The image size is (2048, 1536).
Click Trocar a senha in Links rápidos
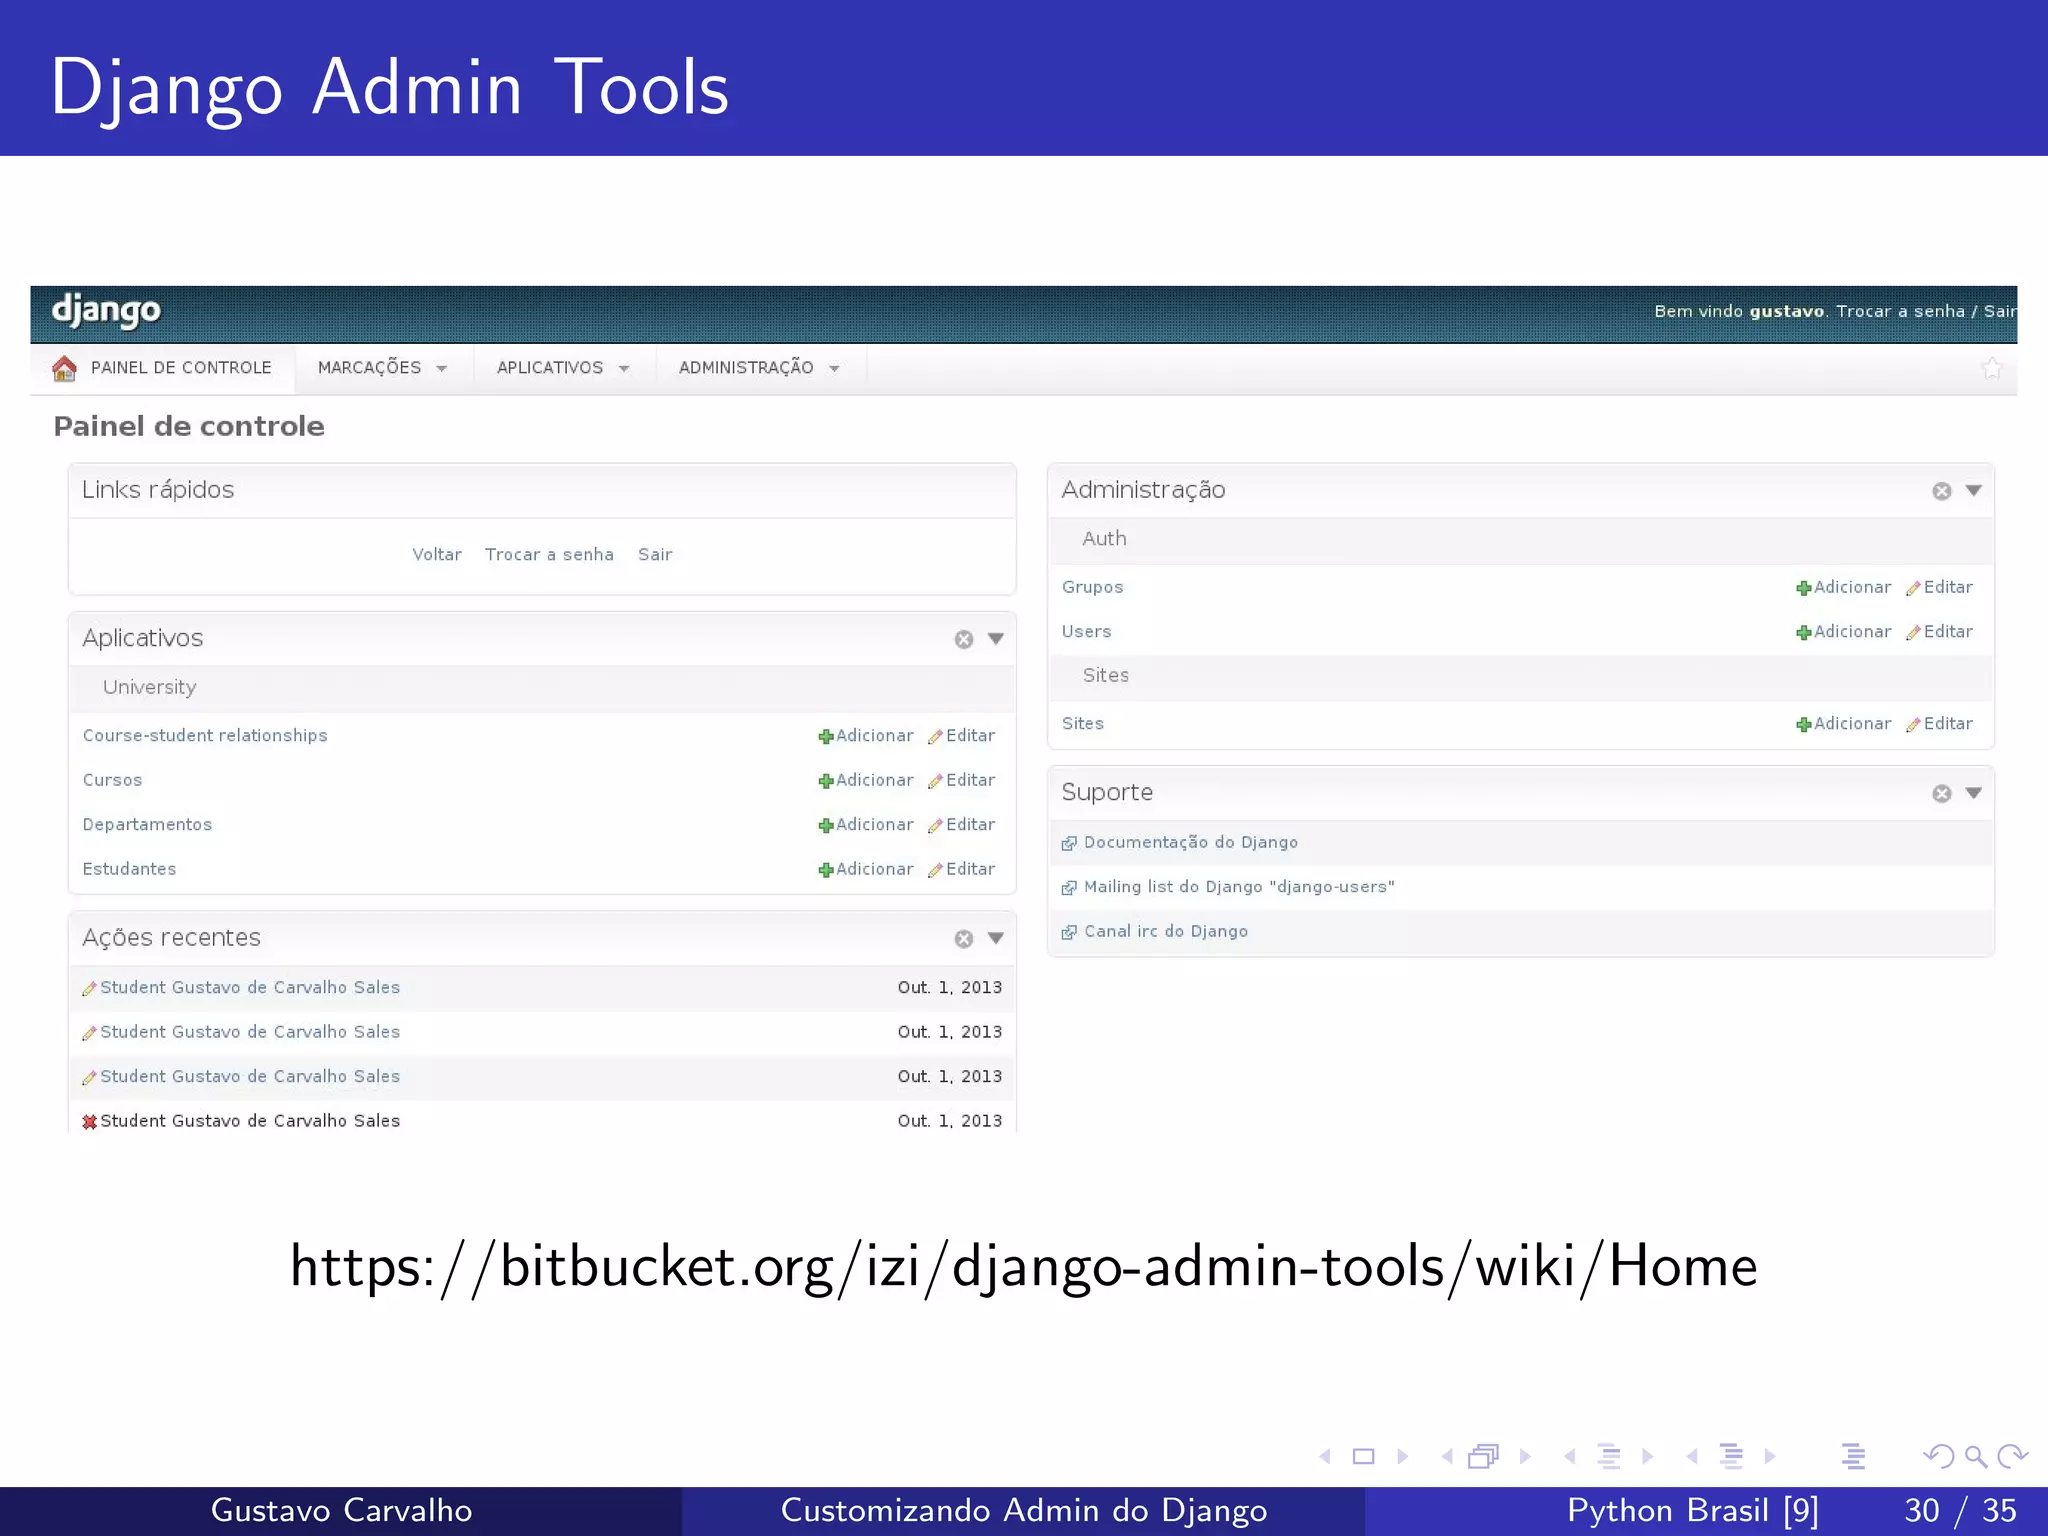[549, 554]
